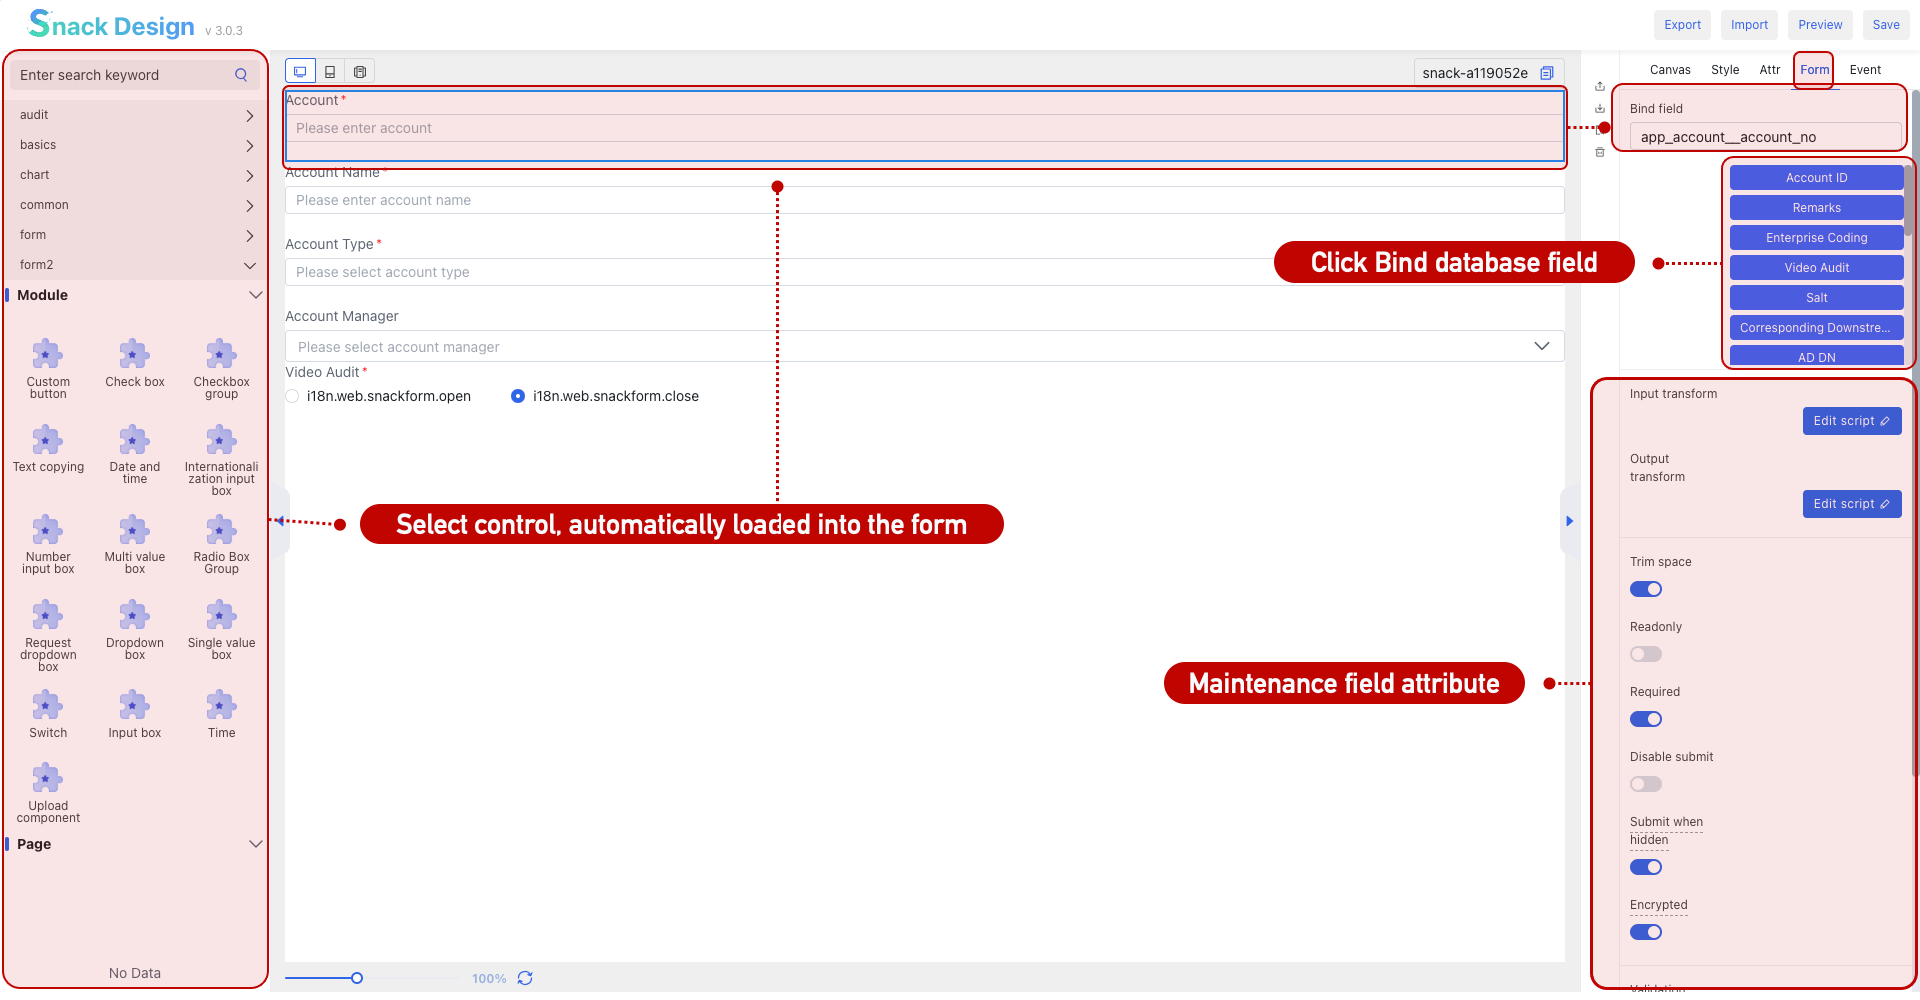Click the trash delete icon
Image resolution: width=1920 pixels, height=1000 pixels.
pyautogui.click(x=1600, y=153)
